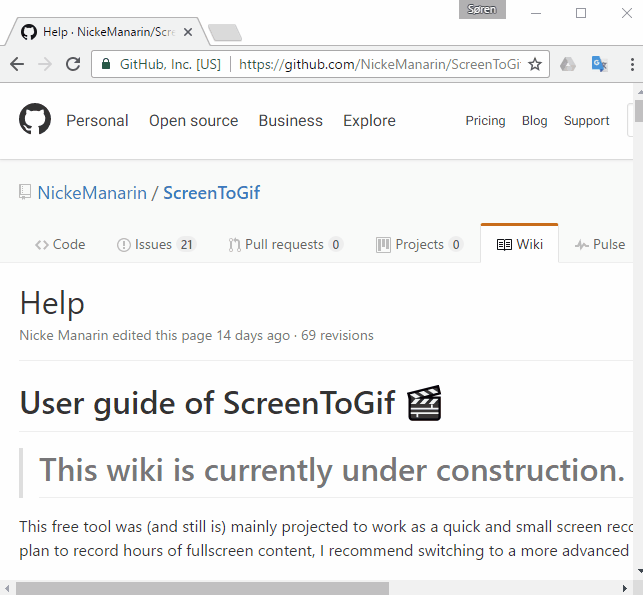This screenshot has height=595, width=643.
Task: Open the NickeManarin user profile link
Action: coord(92,193)
